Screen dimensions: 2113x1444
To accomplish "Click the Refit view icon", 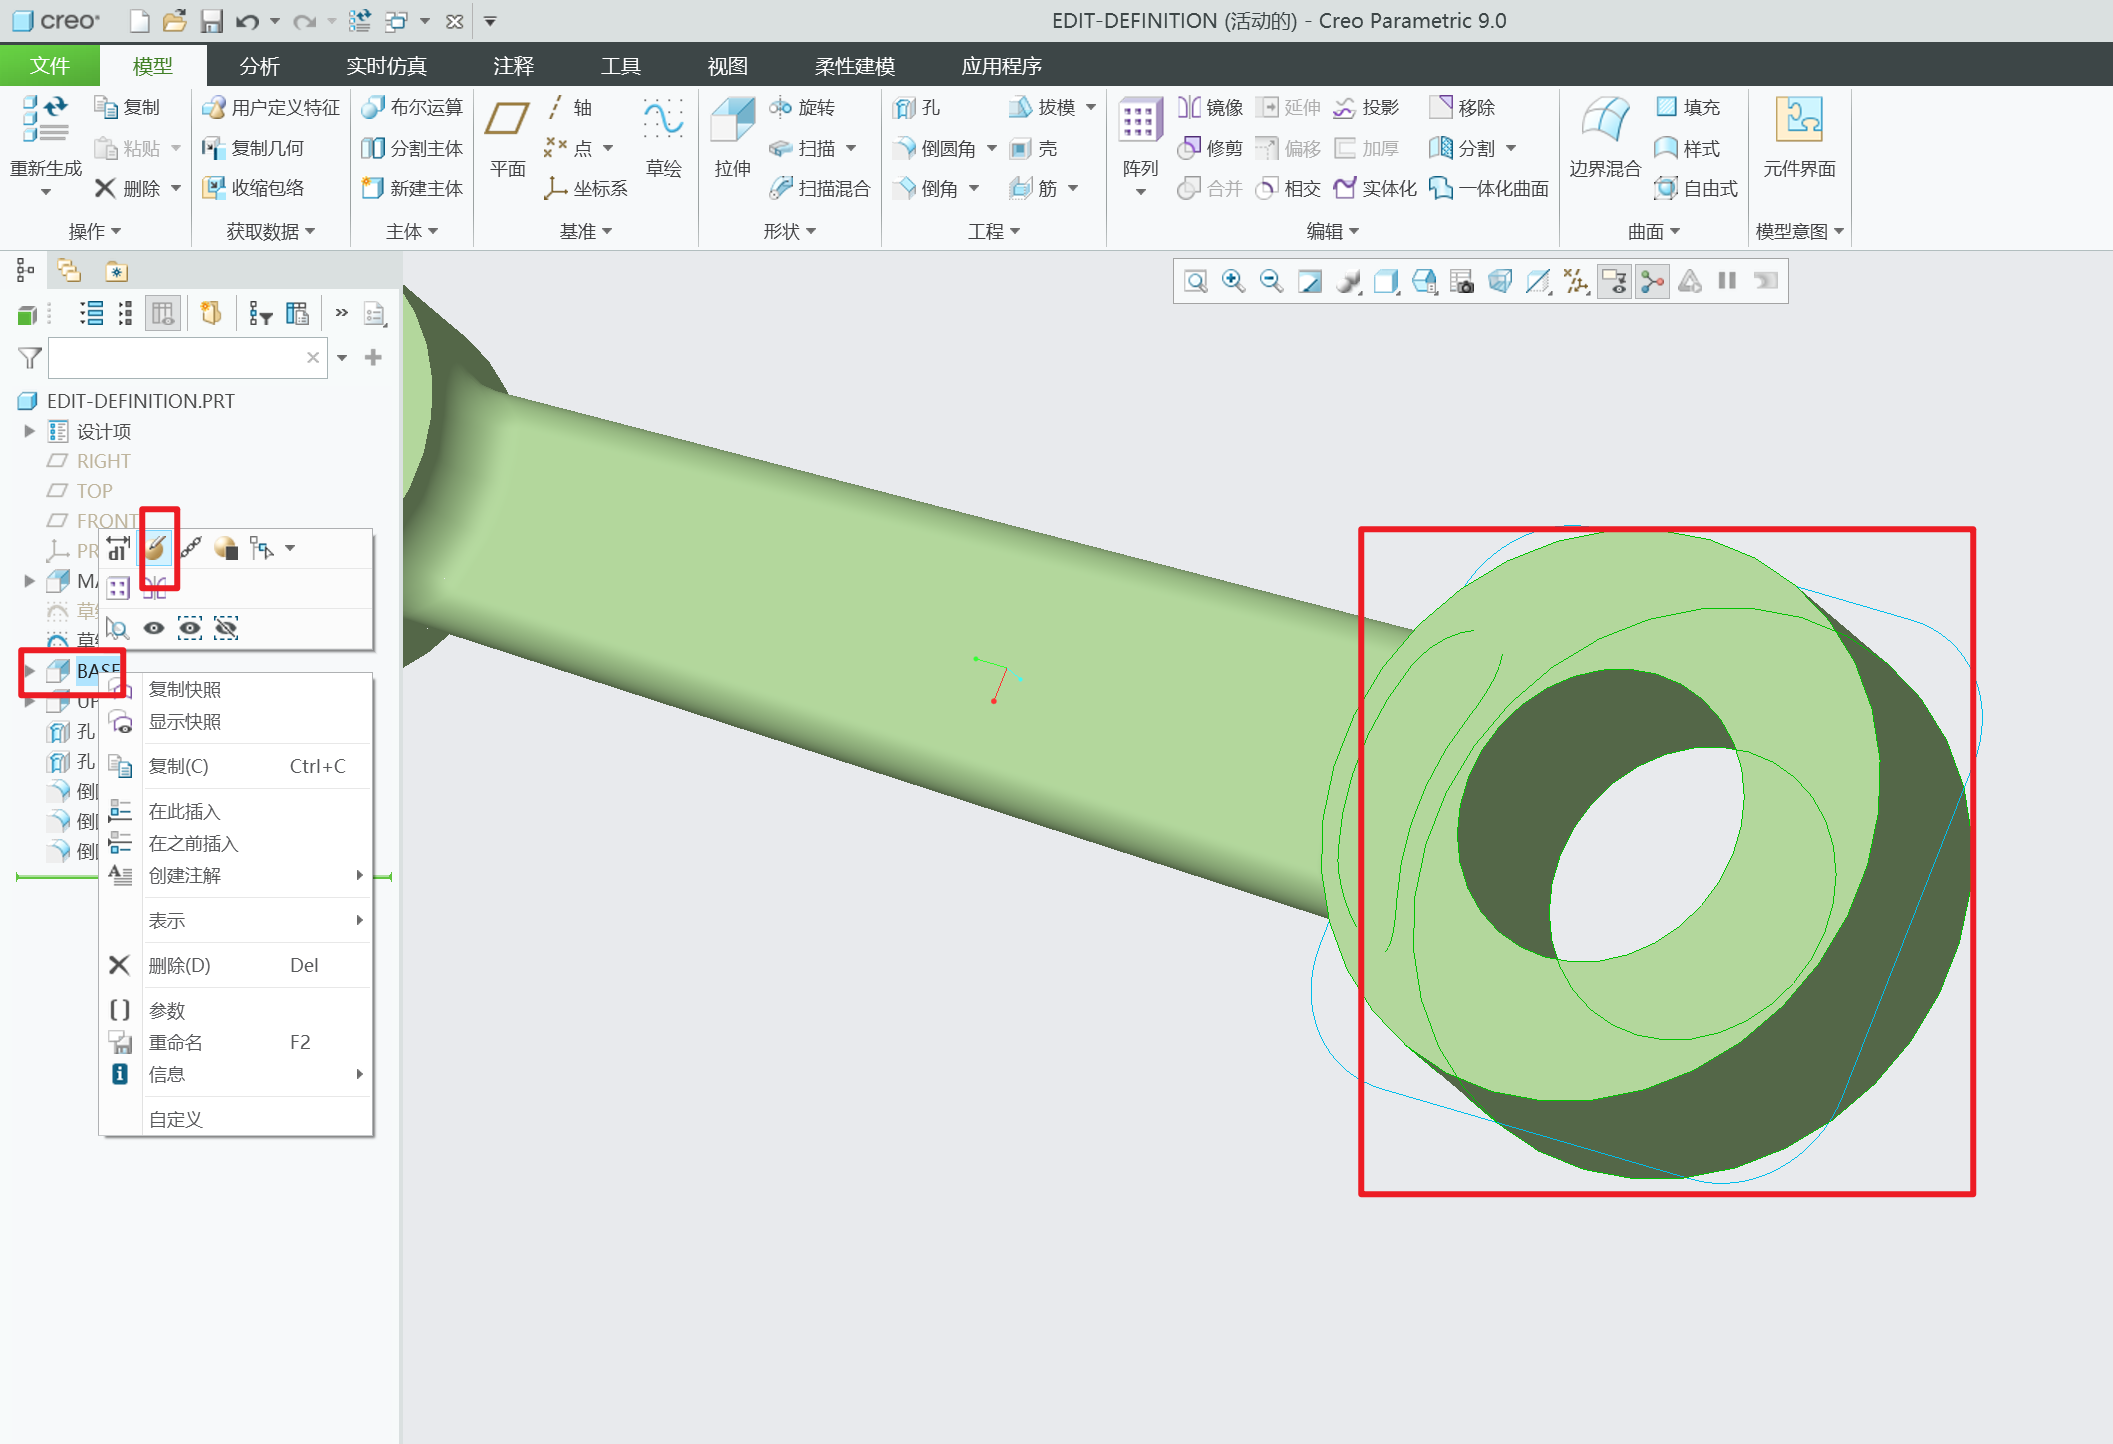I will (x=1195, y=282).
